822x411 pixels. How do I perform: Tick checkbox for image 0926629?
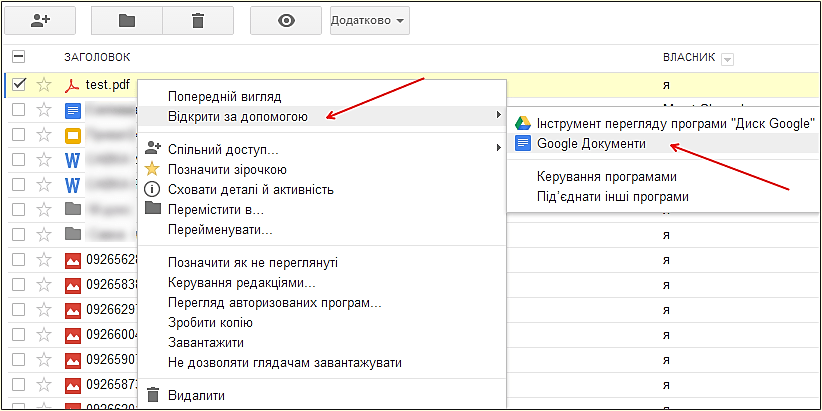18,309
